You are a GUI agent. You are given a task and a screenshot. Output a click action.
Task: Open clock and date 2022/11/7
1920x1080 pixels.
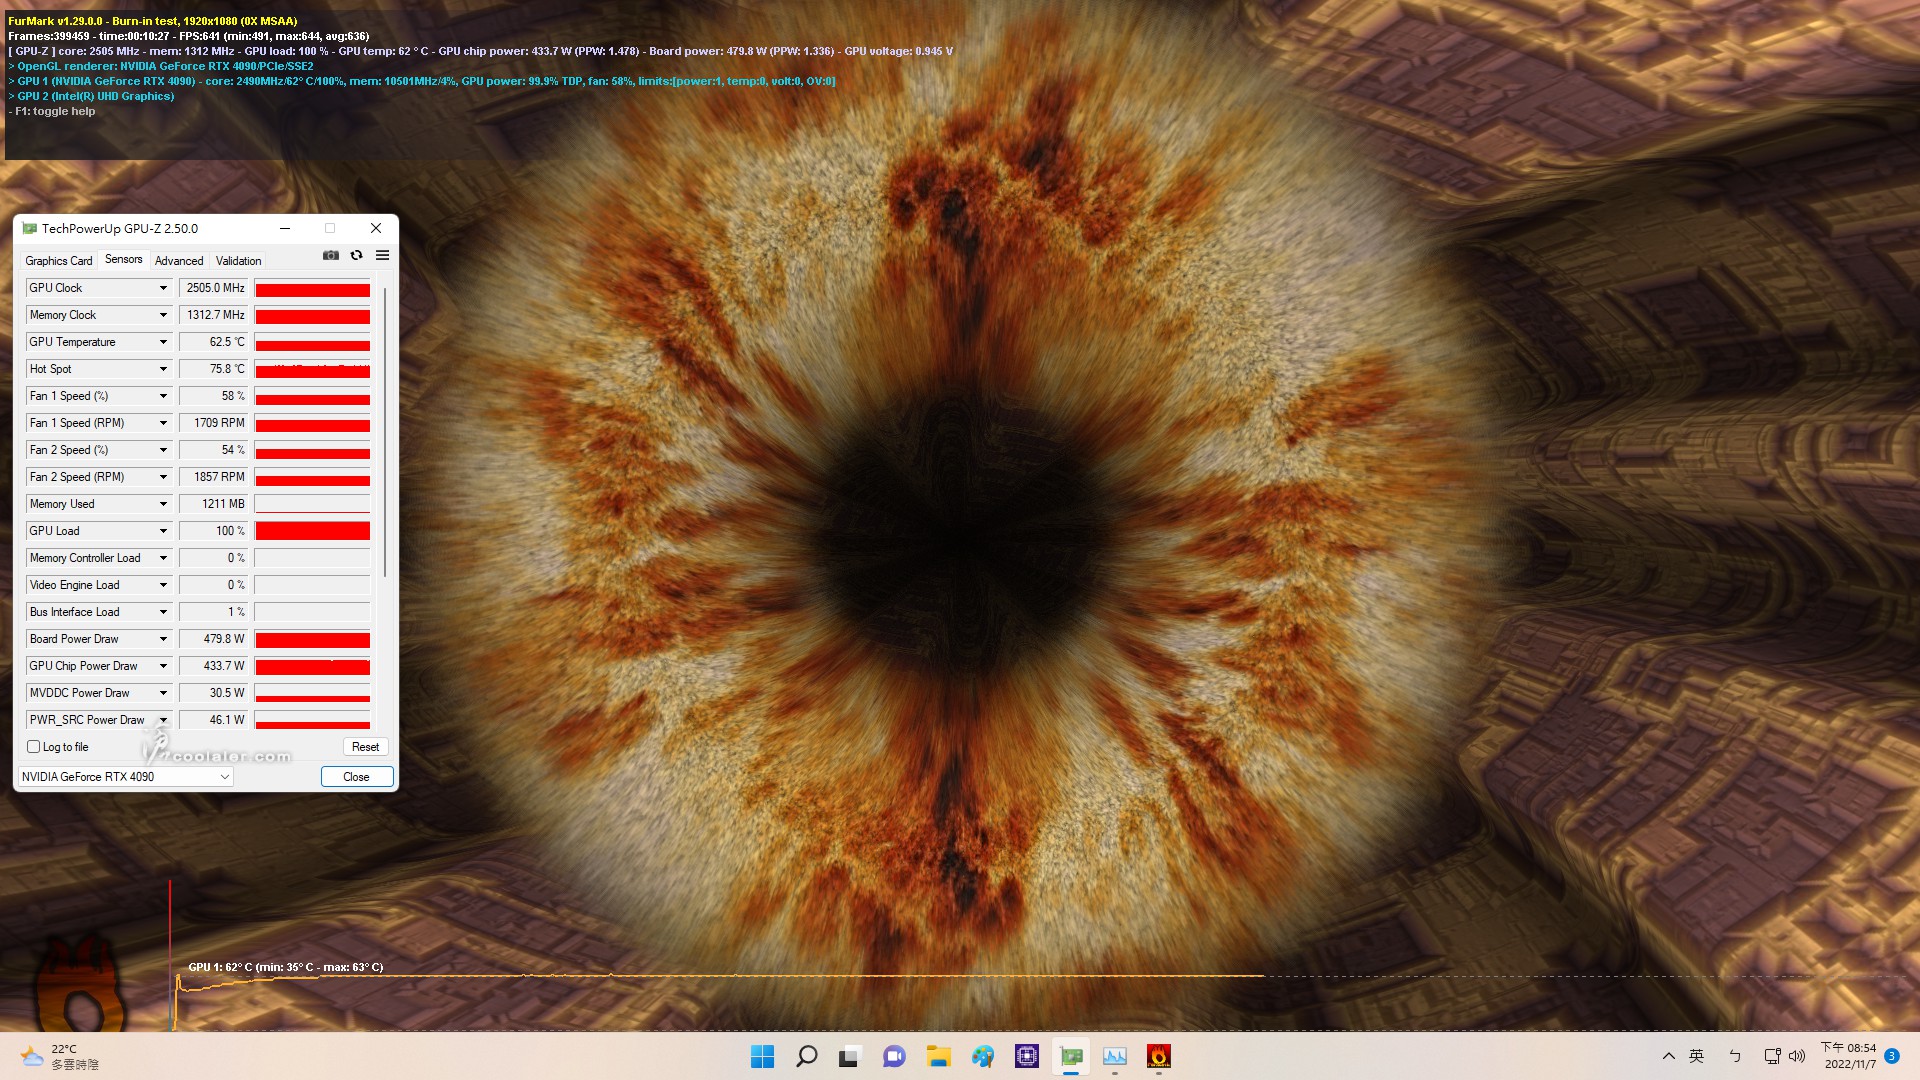point(1849,1056)
